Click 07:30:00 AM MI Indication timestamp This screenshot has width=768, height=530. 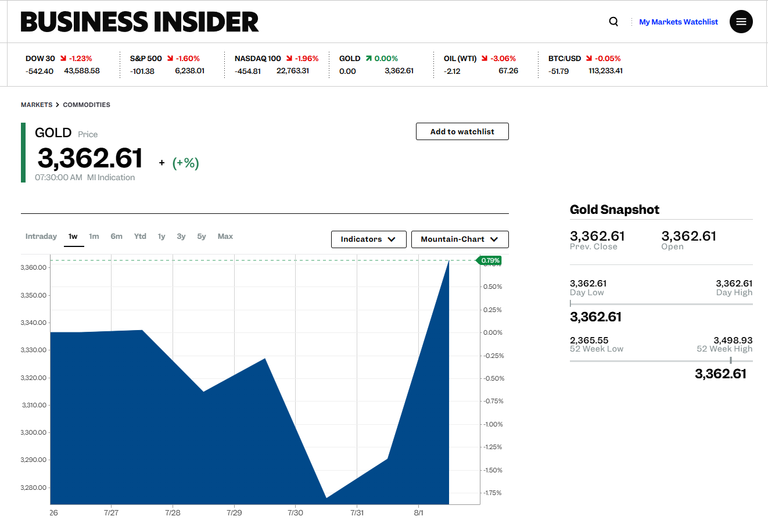pyautogui.click(x=85, y=177)
